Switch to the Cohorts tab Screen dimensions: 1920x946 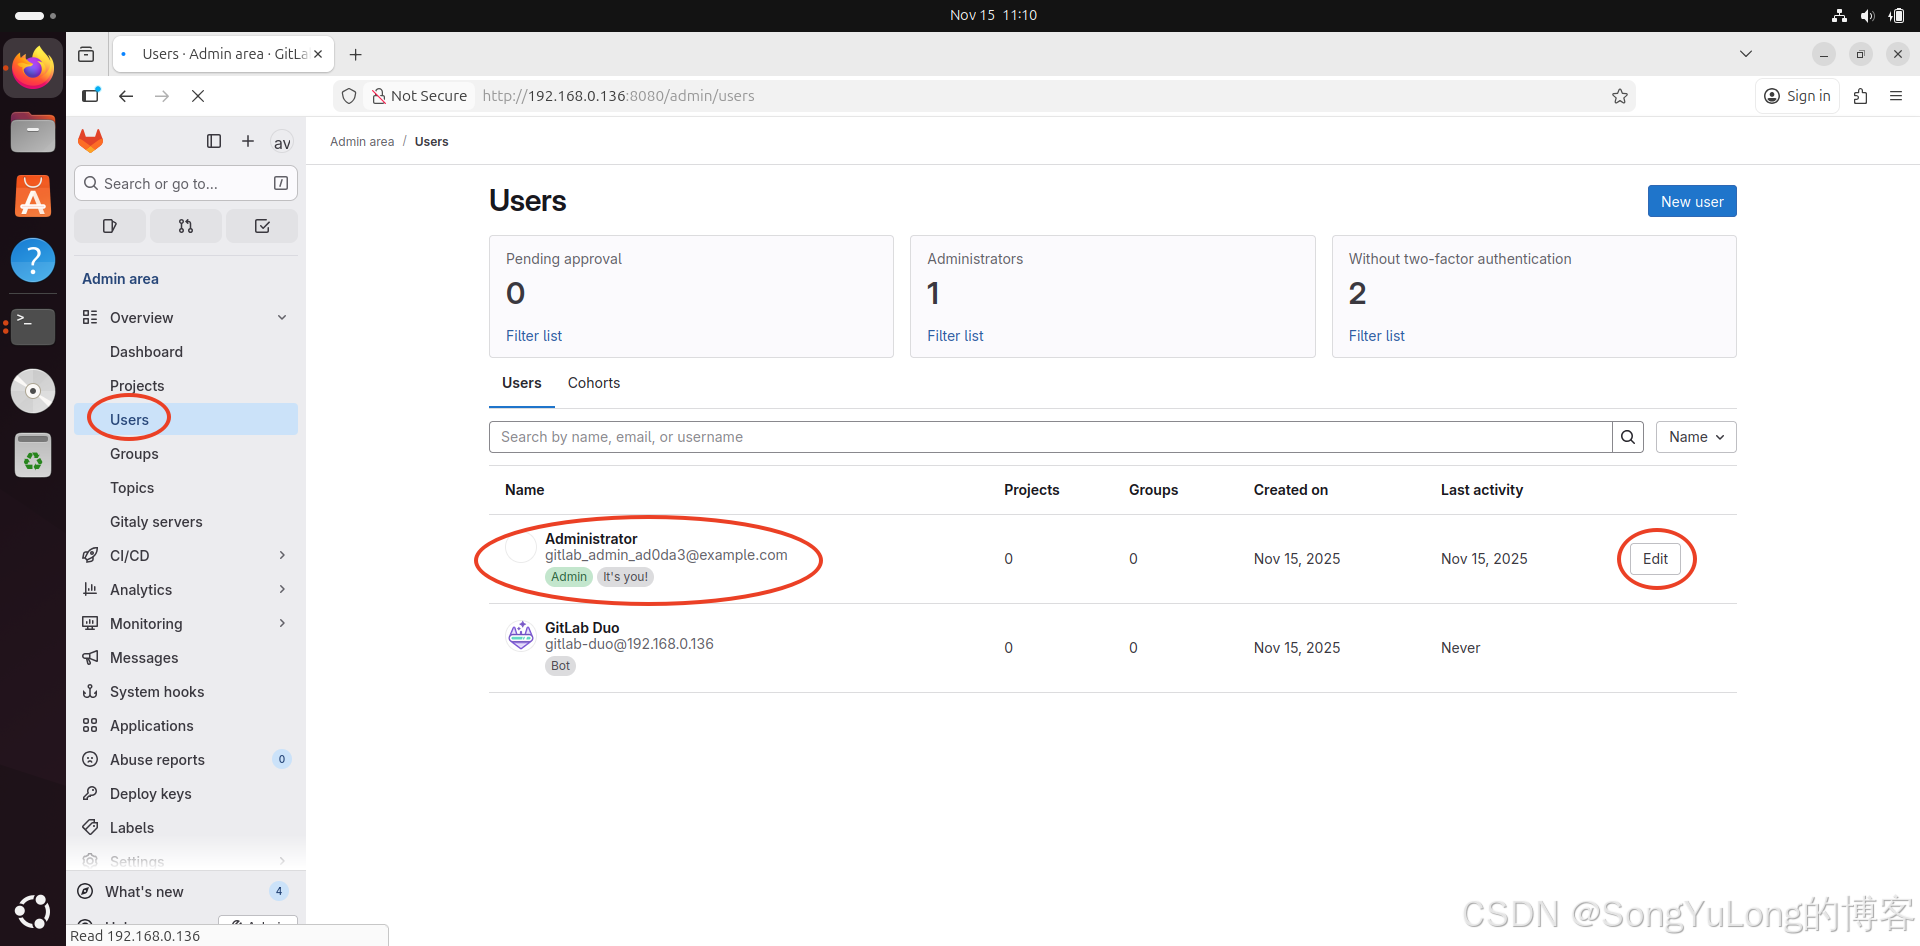593,383
